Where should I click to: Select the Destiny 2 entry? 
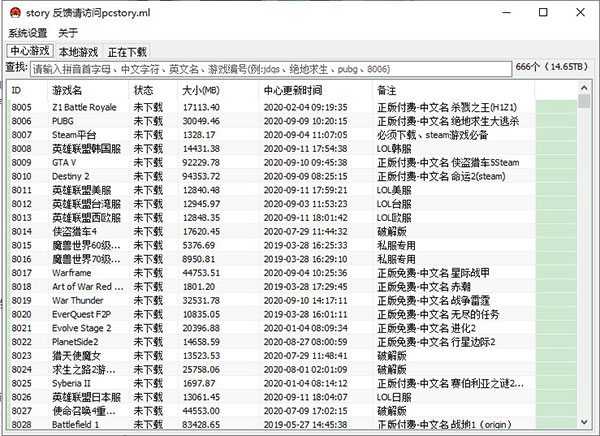pos(71,176)
